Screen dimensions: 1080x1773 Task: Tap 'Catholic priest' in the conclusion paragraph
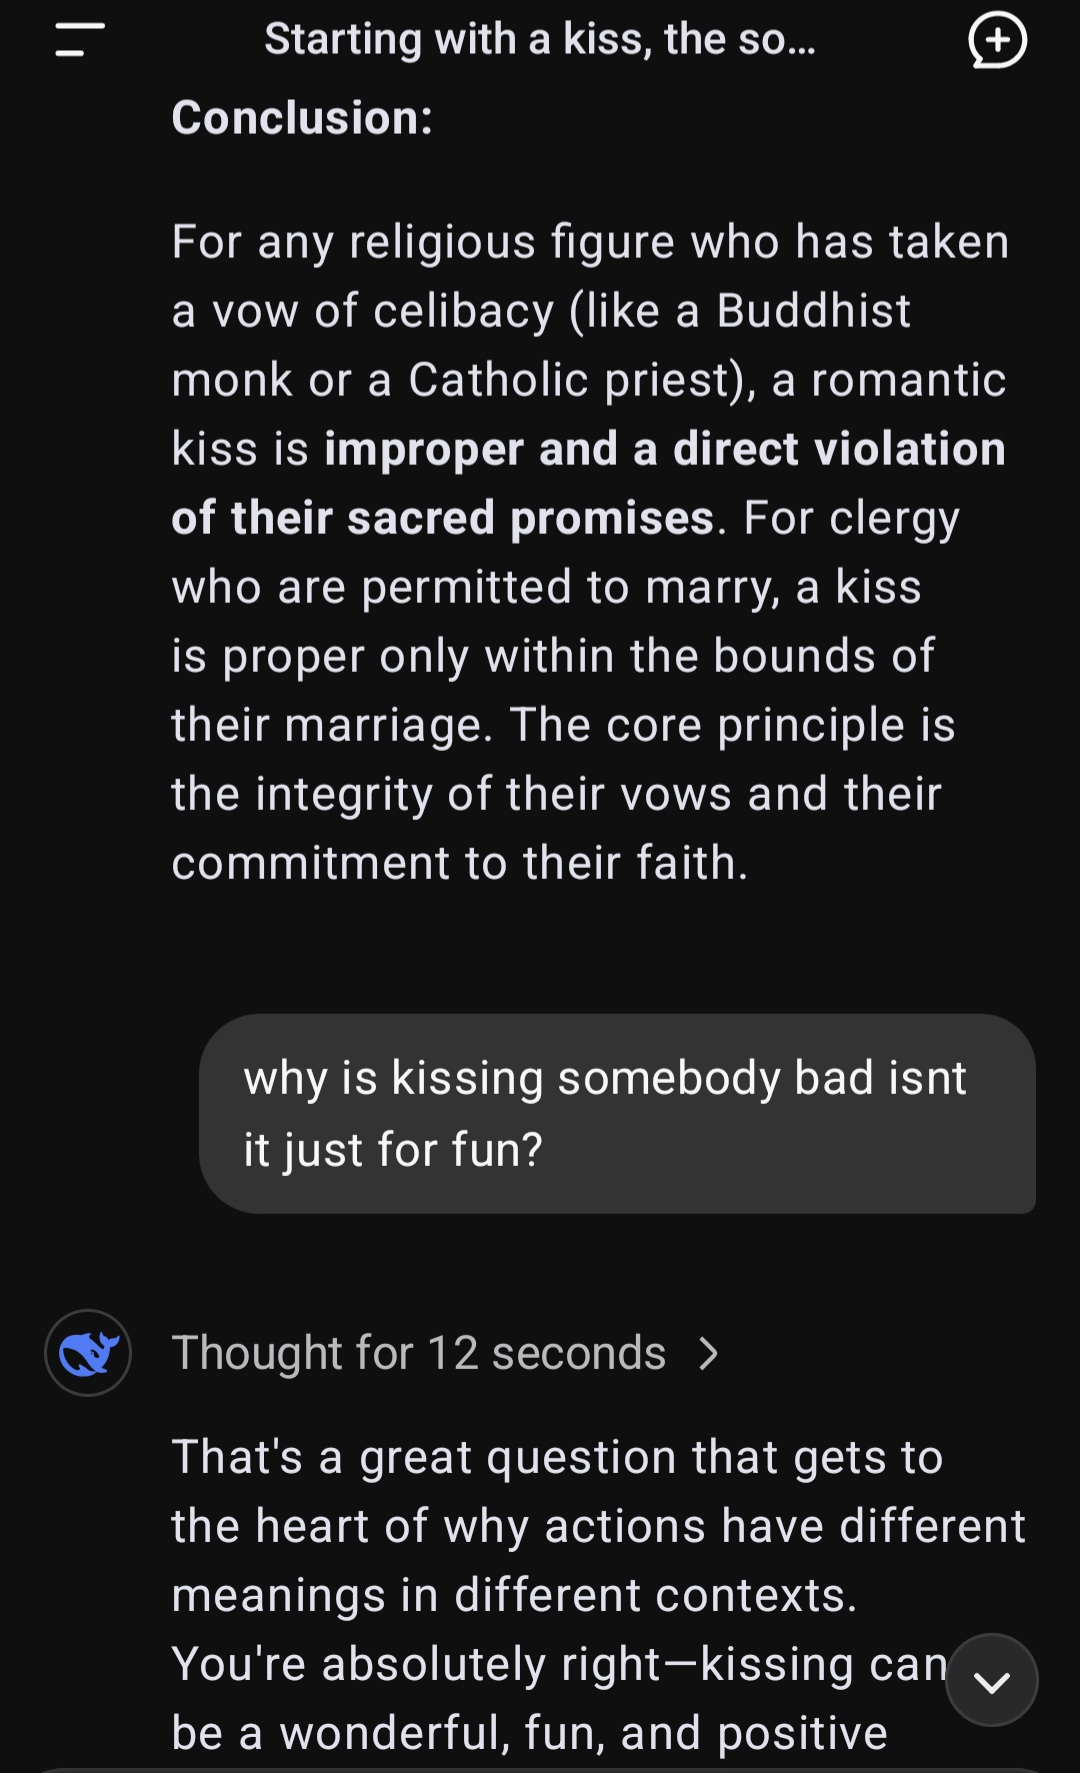pyautogui.click(x=580, y=380)
